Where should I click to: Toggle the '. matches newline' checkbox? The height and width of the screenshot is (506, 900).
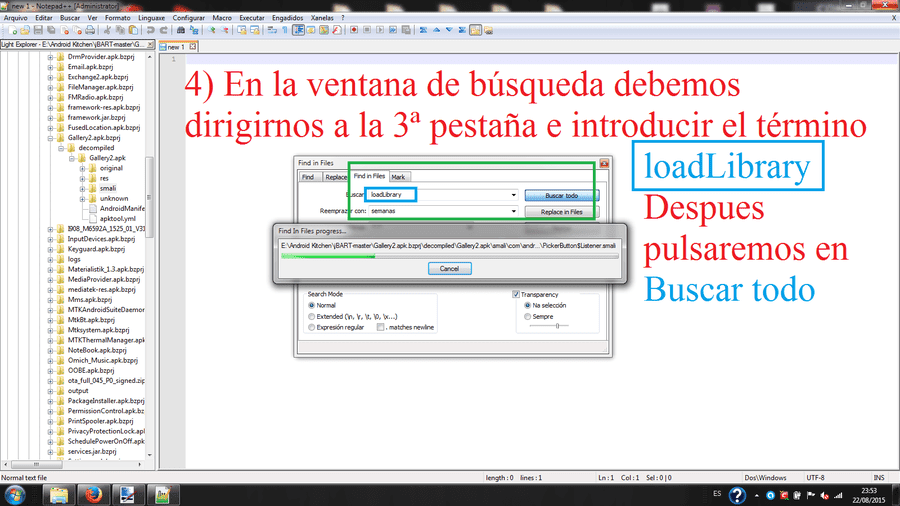coord(380,327)
